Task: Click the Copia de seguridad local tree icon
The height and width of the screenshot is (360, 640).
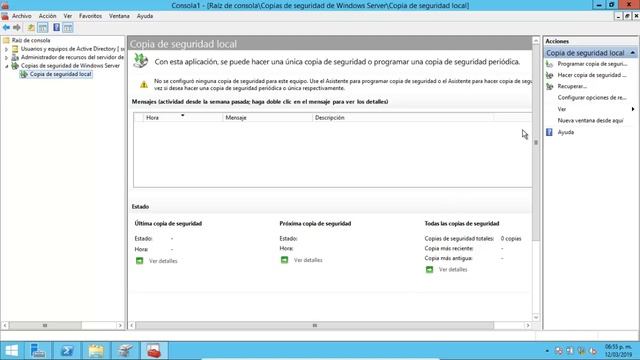Action: coord(24,74)
